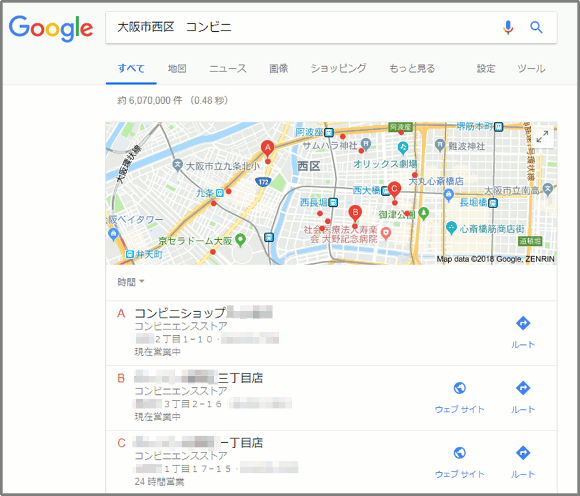Click オリックス劇場 music marker on map
Image resolution: width=580 pixels, height=496 pixels.
[403, 148]
